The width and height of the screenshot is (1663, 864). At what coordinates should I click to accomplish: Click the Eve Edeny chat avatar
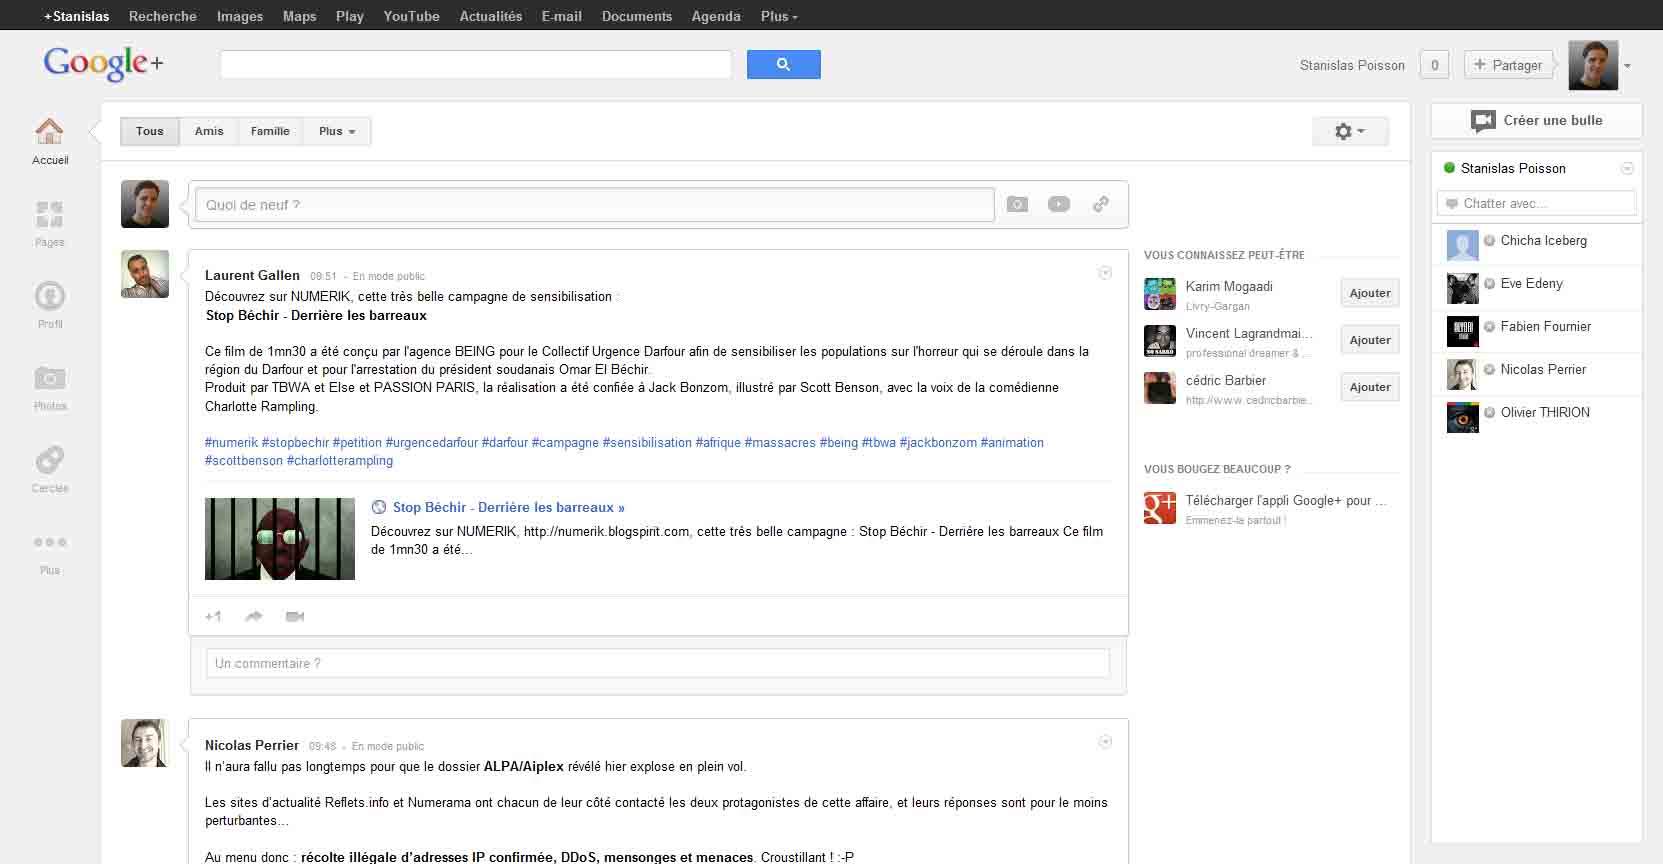(1463, 288)
